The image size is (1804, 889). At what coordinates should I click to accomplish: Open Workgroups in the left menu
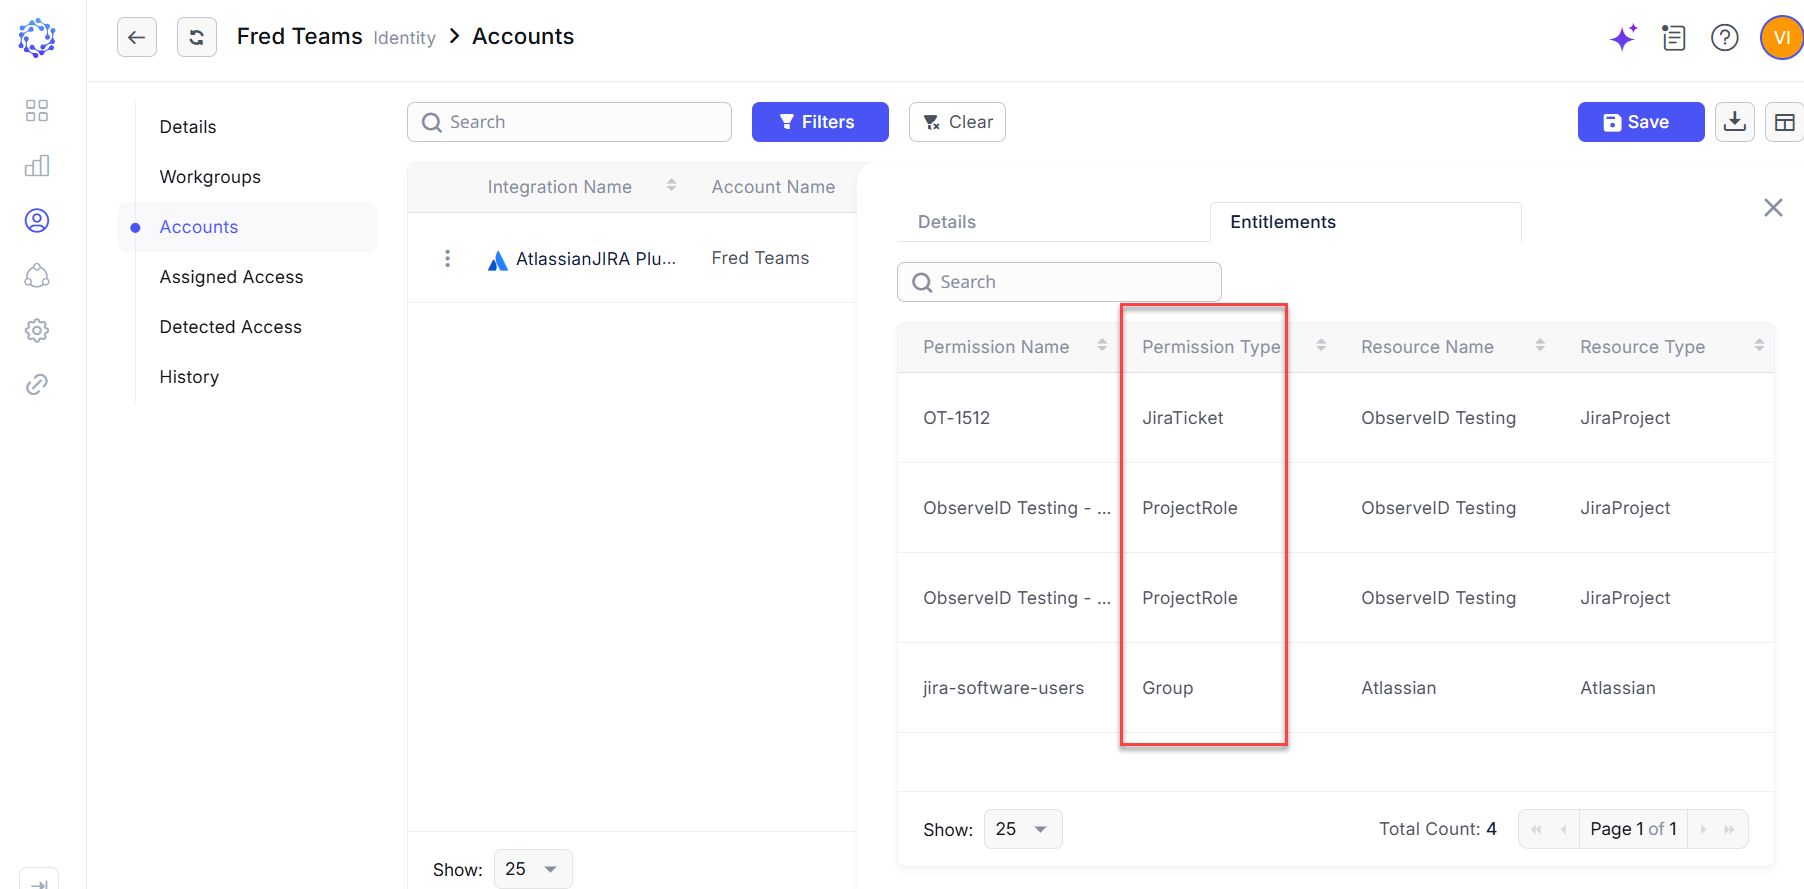click(210, 177)
